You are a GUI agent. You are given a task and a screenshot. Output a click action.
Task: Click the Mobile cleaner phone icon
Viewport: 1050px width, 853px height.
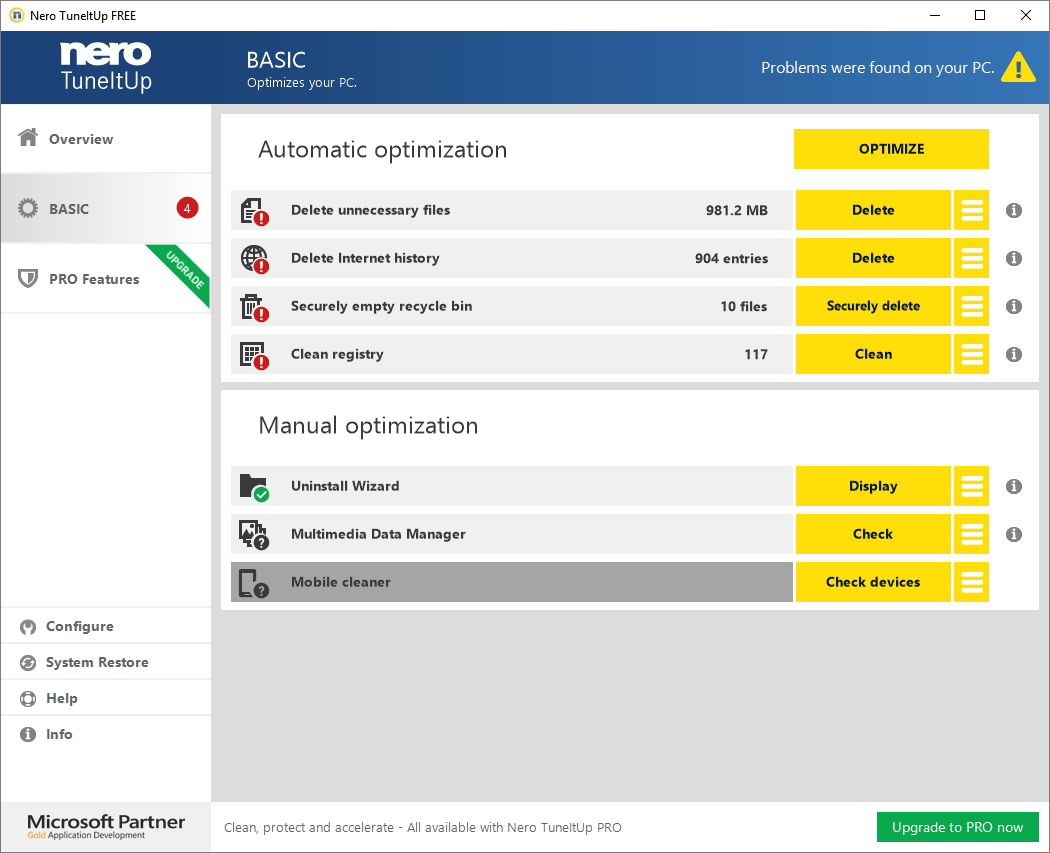(254, 583)
